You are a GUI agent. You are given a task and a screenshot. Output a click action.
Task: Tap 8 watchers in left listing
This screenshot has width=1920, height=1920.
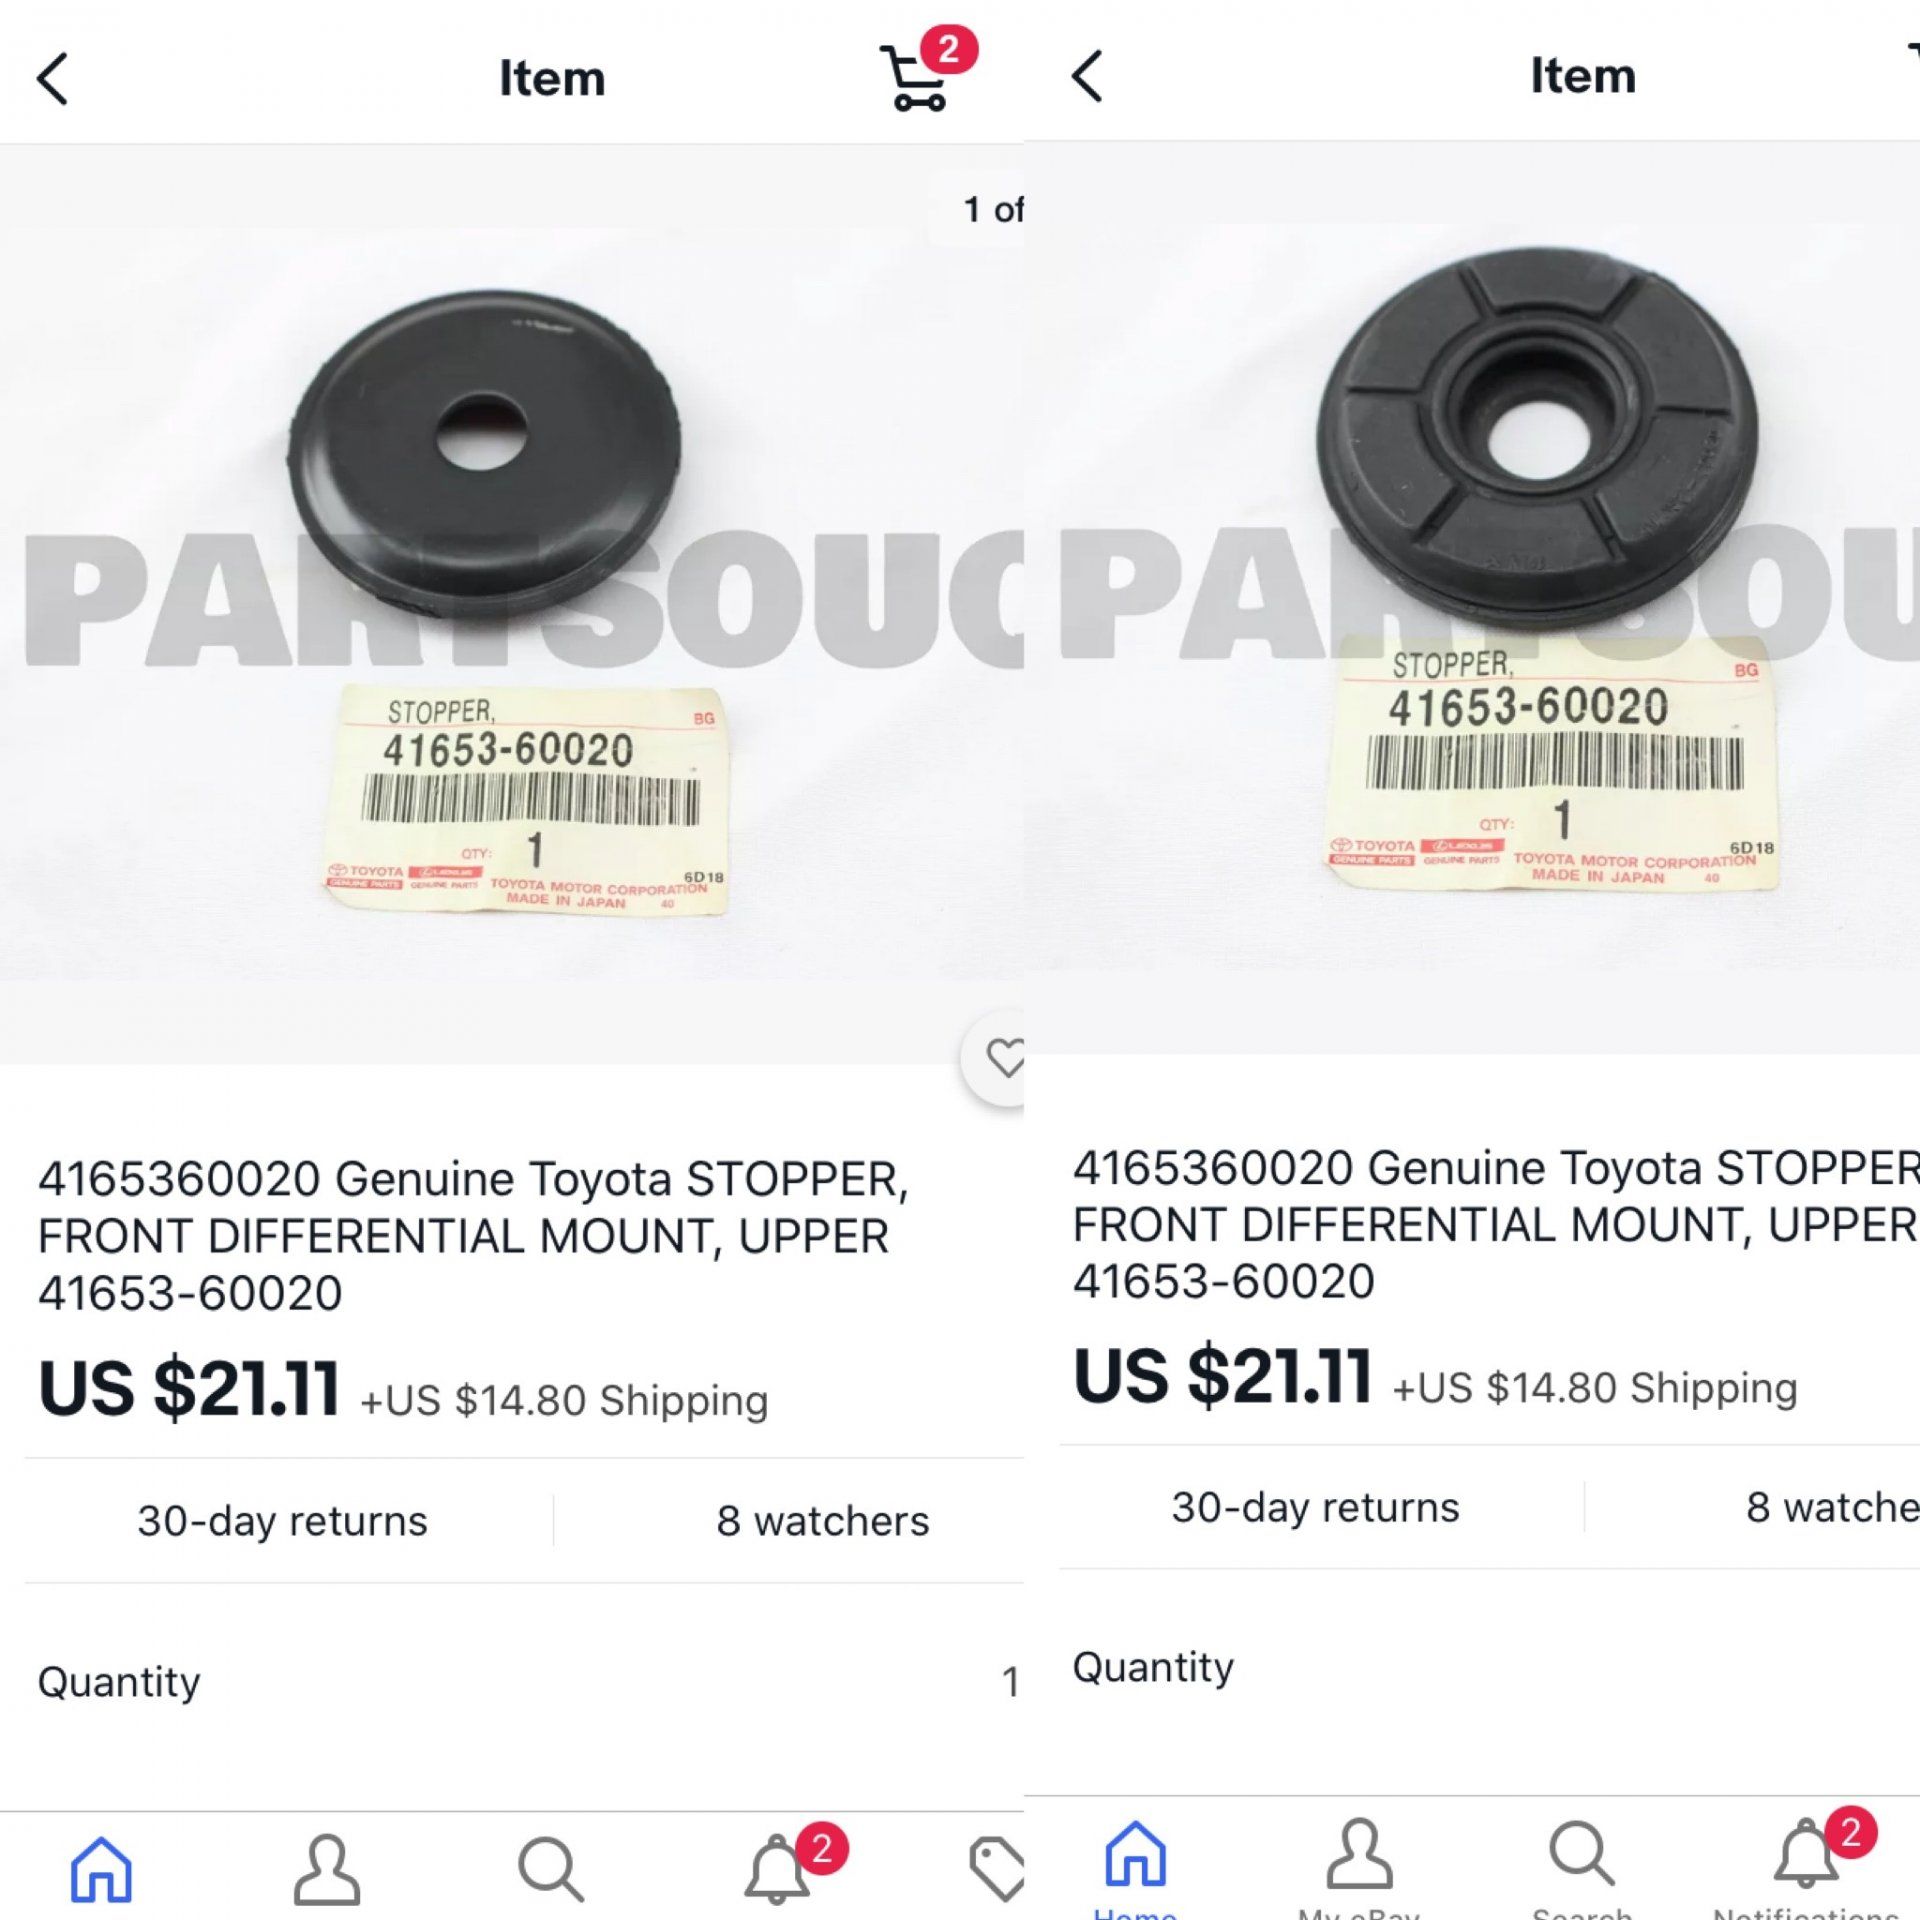click(822, 1521)
